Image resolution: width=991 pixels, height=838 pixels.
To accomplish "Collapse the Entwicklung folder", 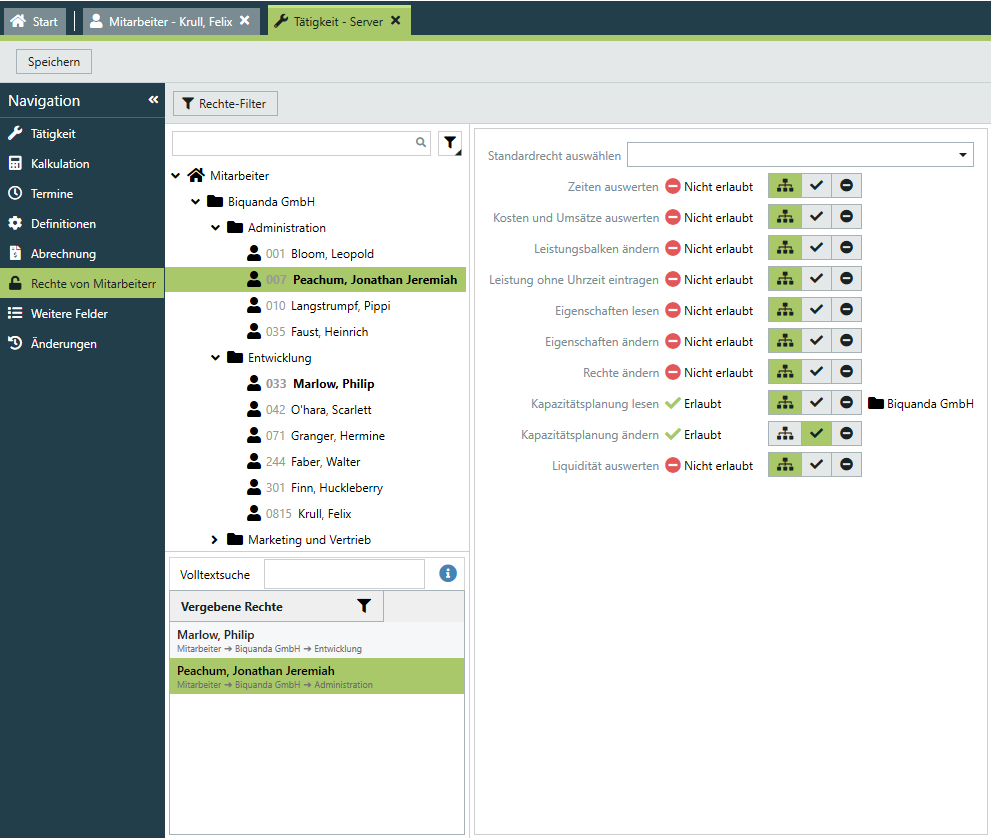I will pos(215,358).
